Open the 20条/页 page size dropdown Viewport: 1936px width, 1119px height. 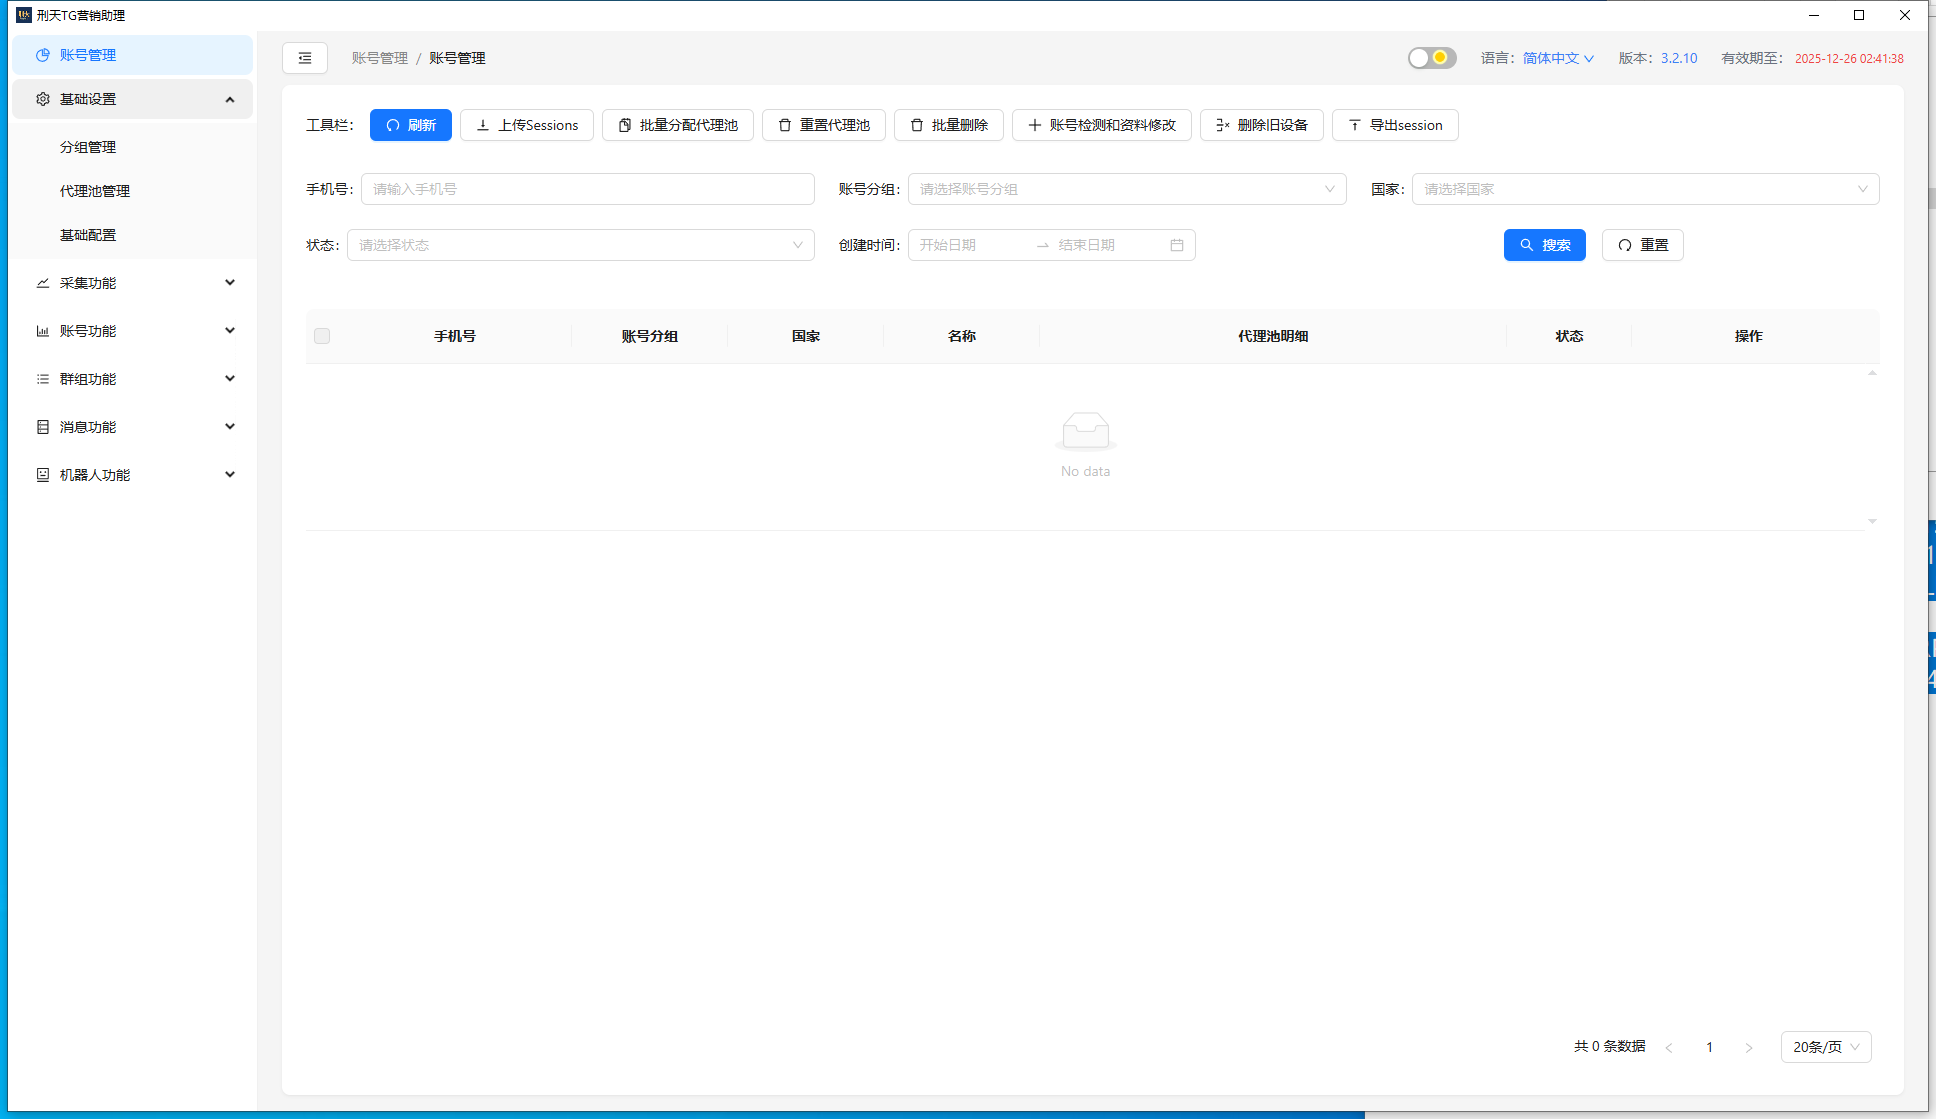click(x=1825, y=1047)
